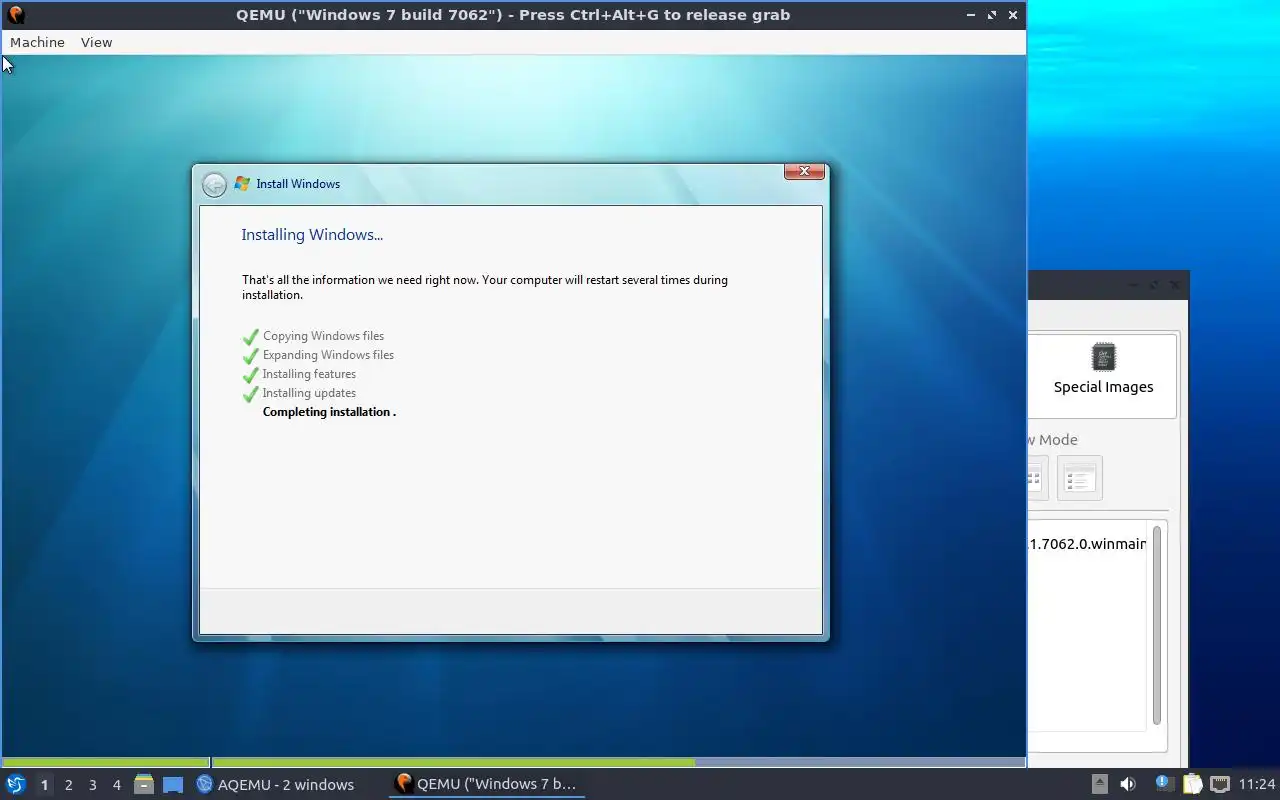
Task: Maximize the QEMU window
Action: 992,15
